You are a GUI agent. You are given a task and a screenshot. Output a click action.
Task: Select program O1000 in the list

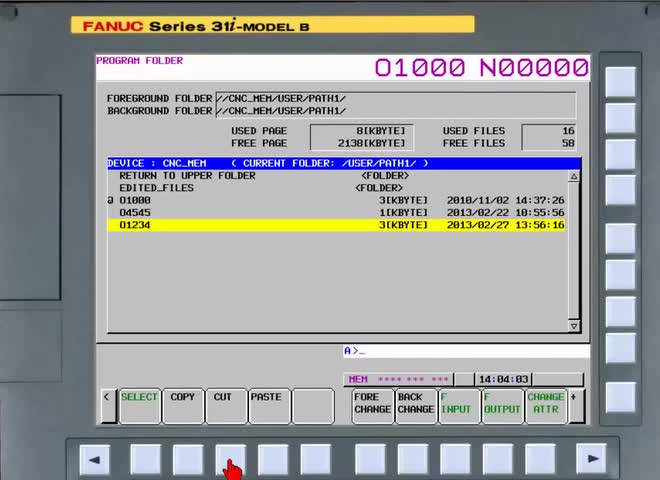(337, 200)
